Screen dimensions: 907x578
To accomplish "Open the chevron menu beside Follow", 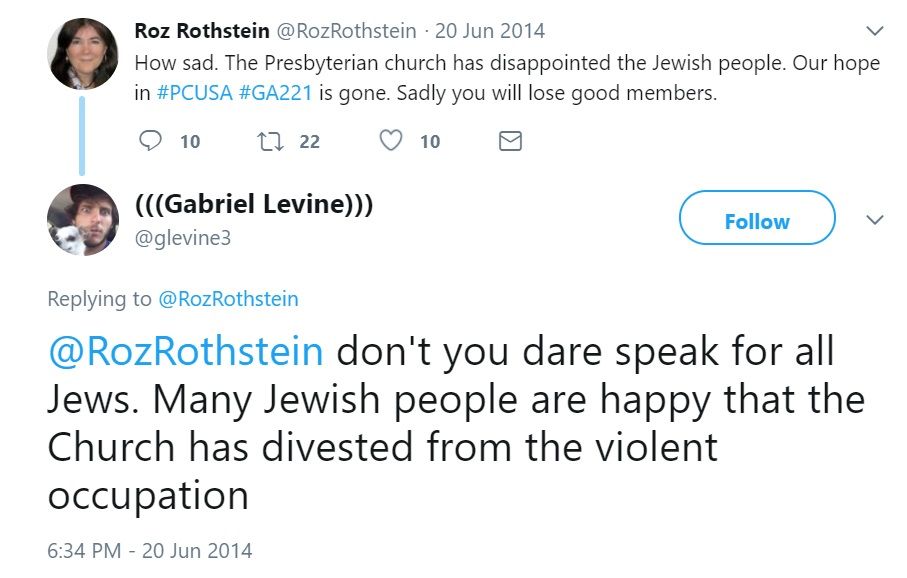I will (875, 219).
